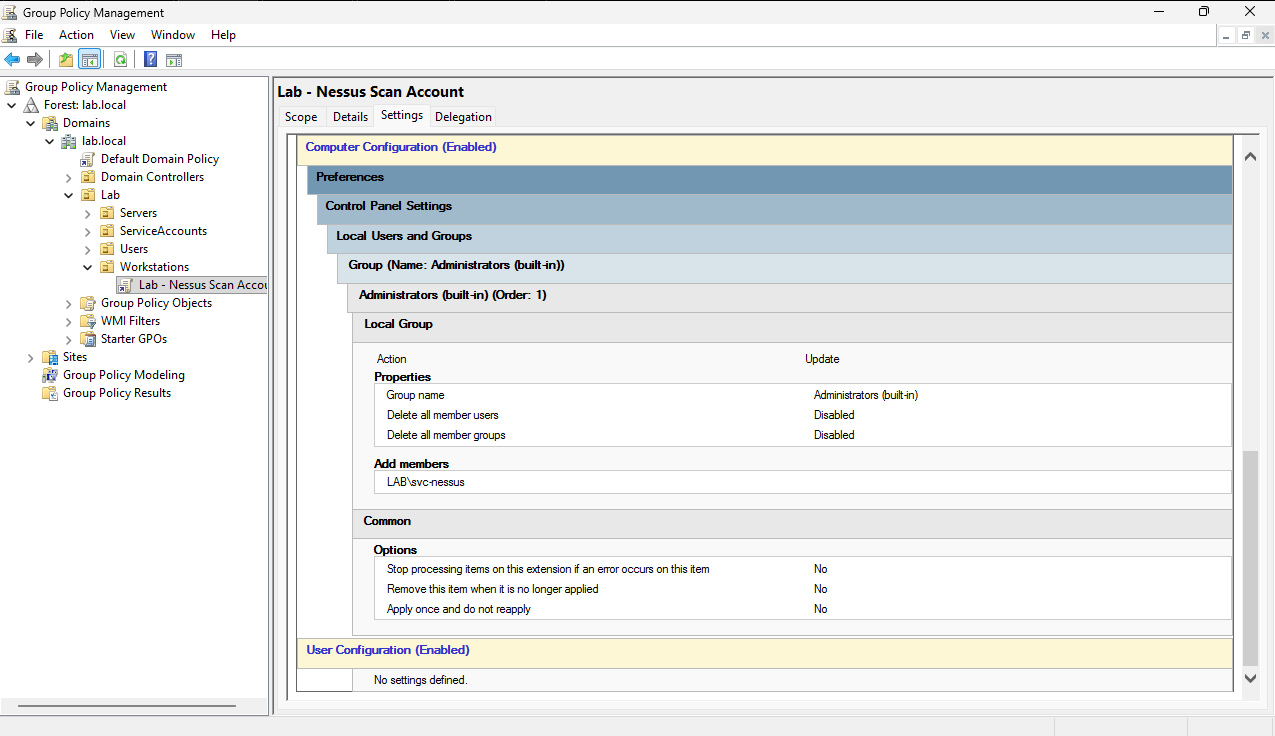Collapse the Common section header
The width and height of the screenshot is (1275, 736).
coord(792,523)
